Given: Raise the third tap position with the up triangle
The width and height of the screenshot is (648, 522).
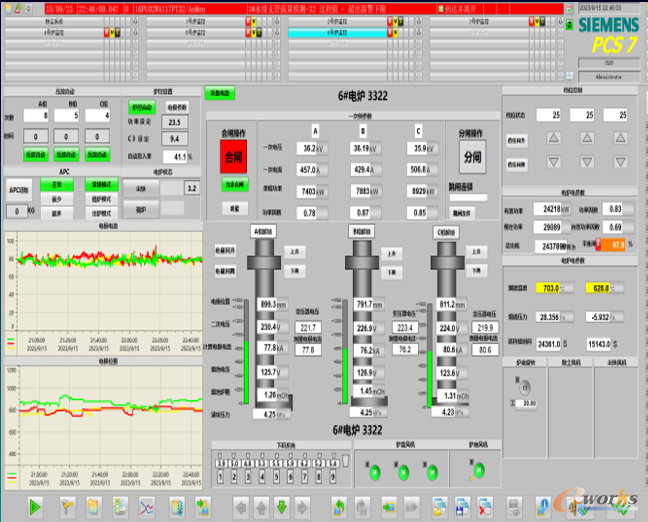Looking at the screenshot, I should pos(620,138).
